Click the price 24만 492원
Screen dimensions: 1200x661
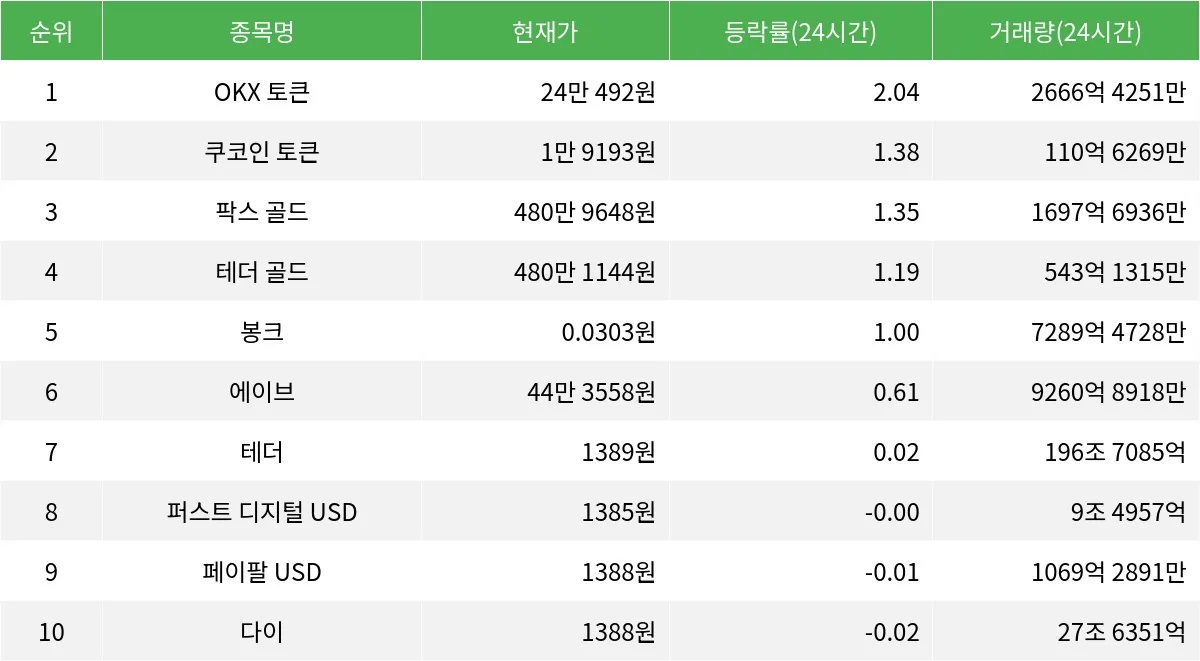coord(598,92)
